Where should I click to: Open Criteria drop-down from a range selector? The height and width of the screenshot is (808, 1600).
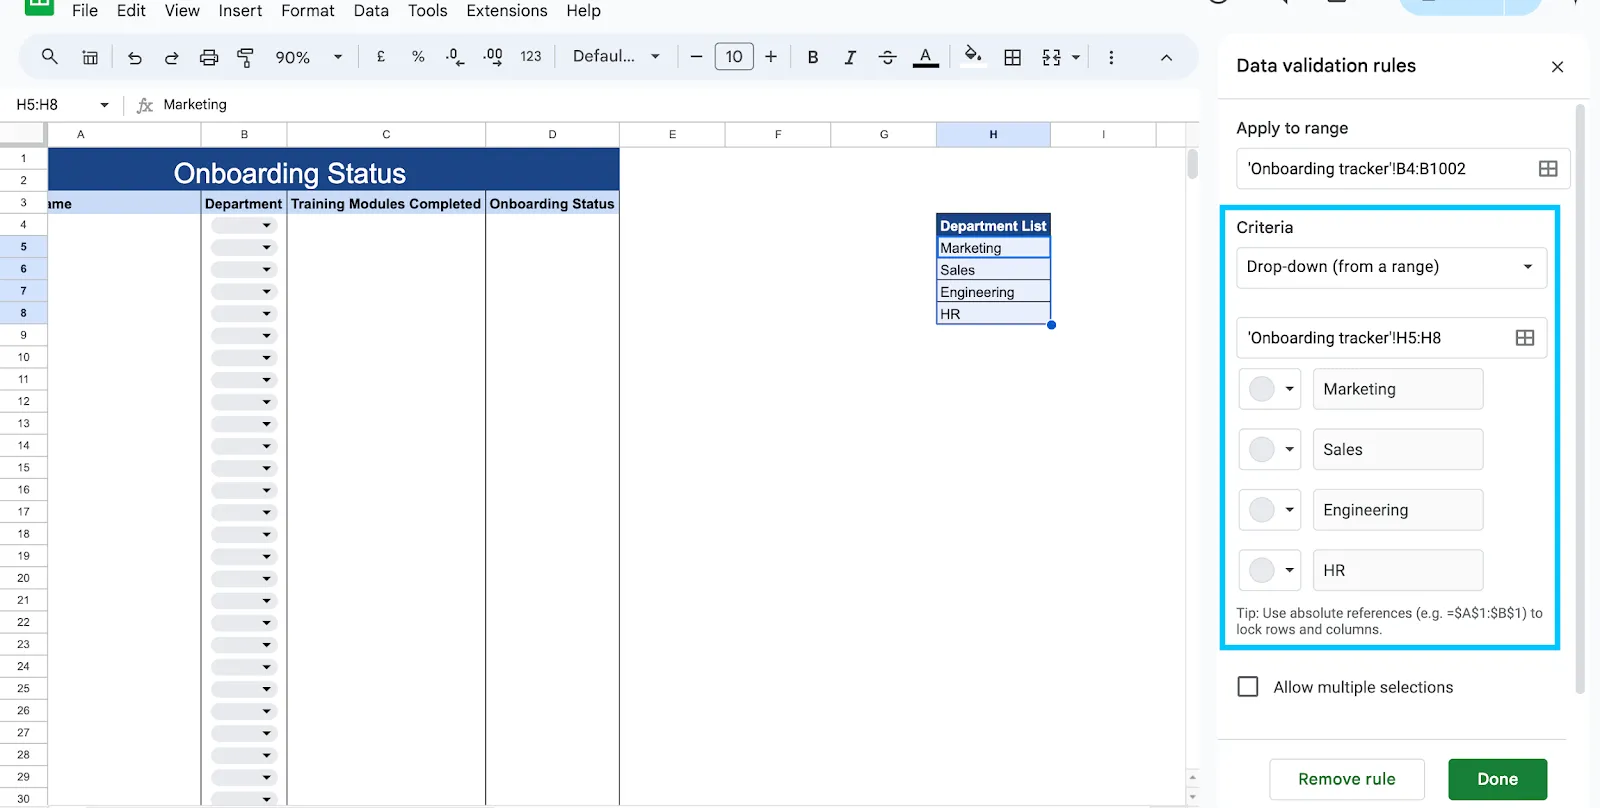1391,267
